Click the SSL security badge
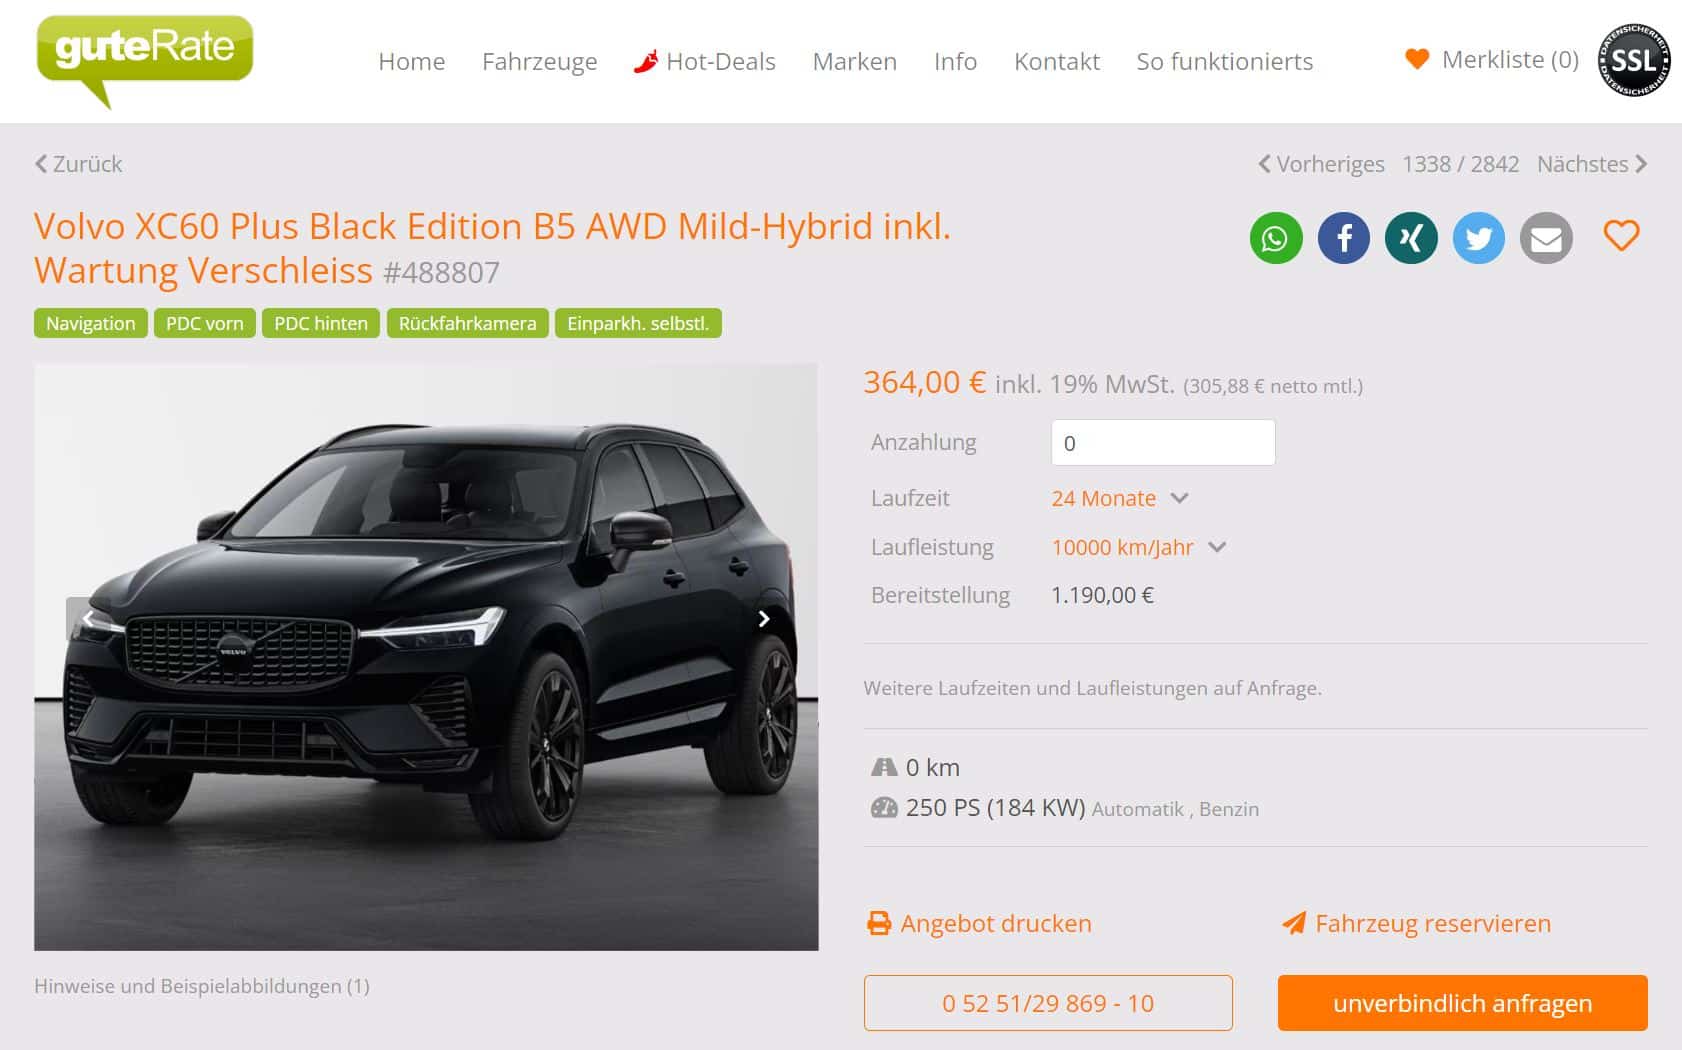This screenshot has height=1050, width=1682. (x=1633, y=61)
